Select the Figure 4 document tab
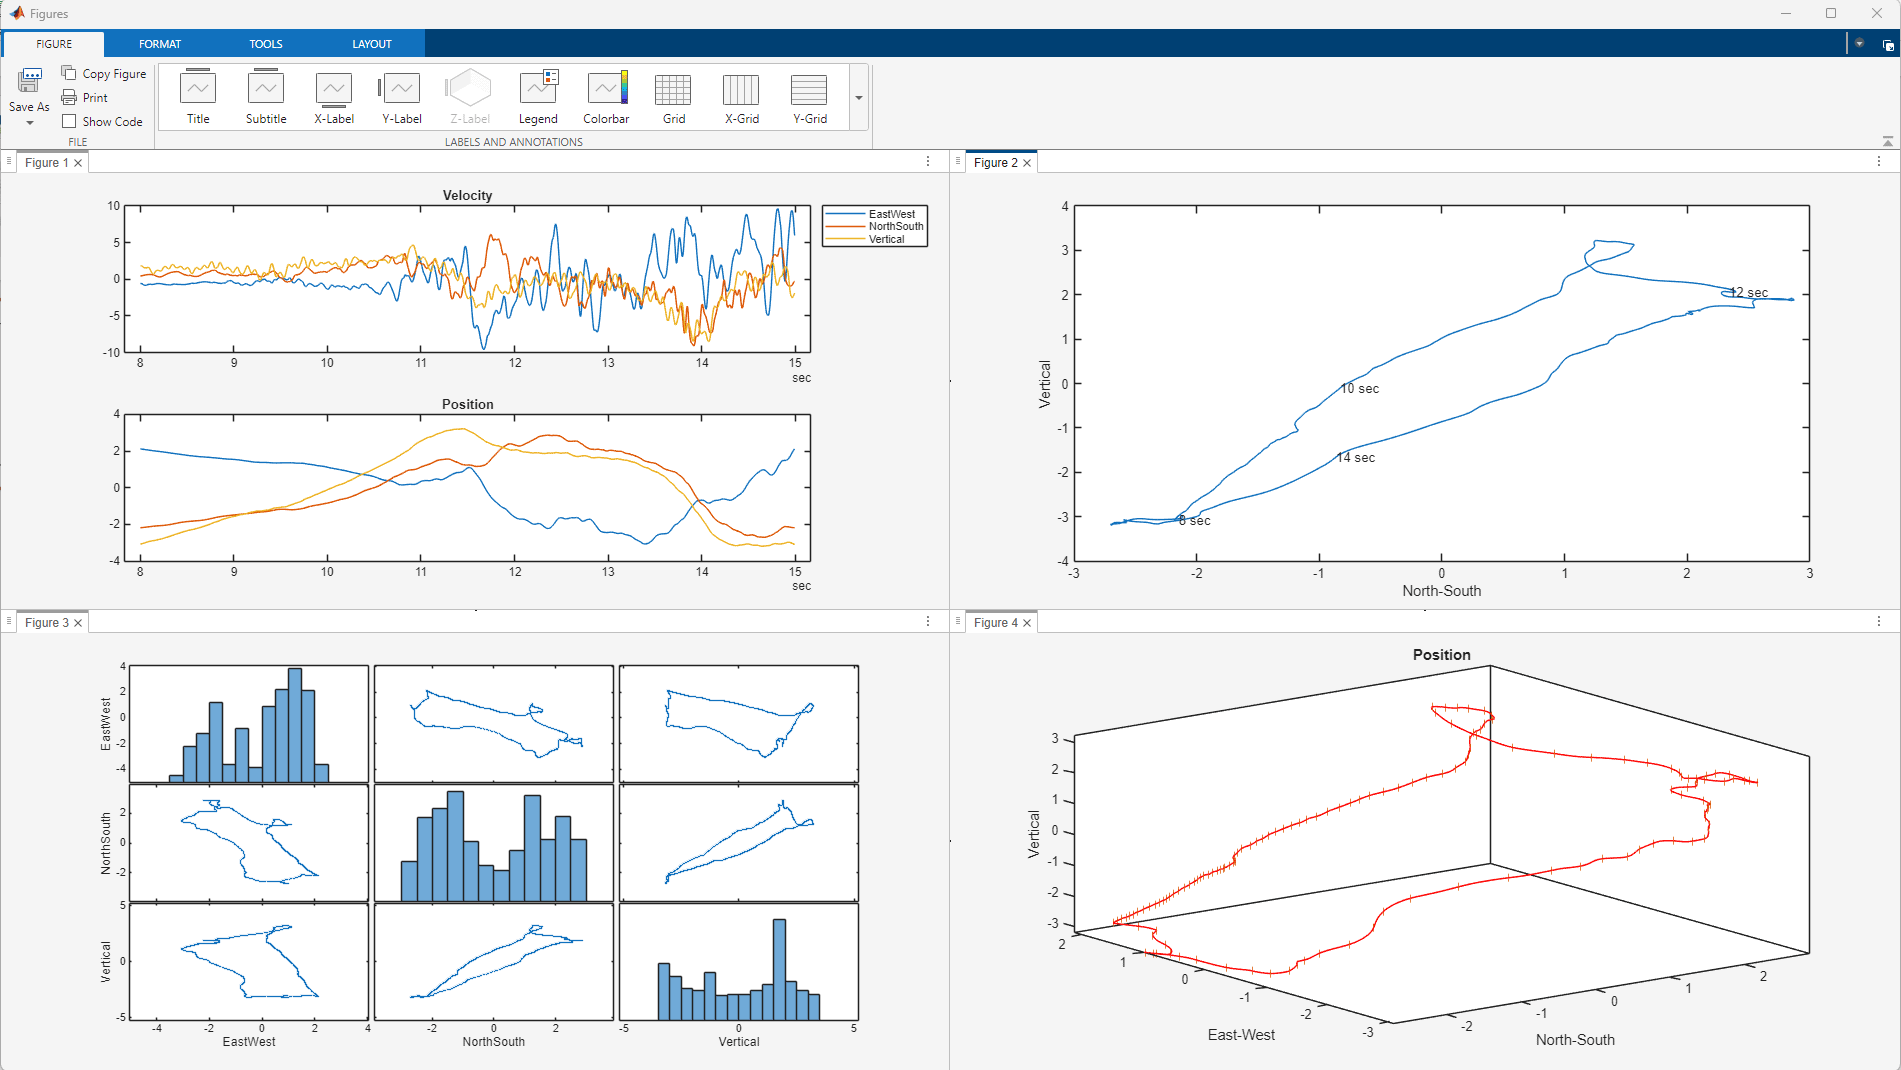 point(995,623)
